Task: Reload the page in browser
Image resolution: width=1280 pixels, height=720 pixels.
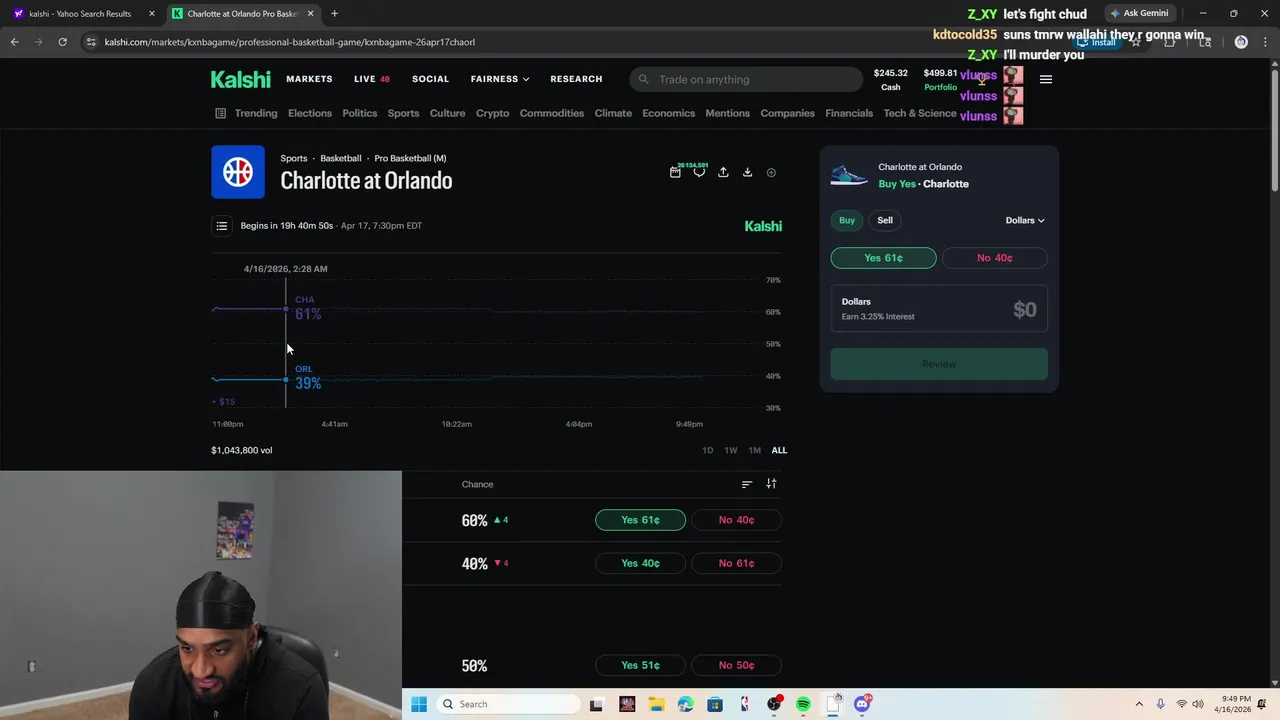Action: click(62, 42)
